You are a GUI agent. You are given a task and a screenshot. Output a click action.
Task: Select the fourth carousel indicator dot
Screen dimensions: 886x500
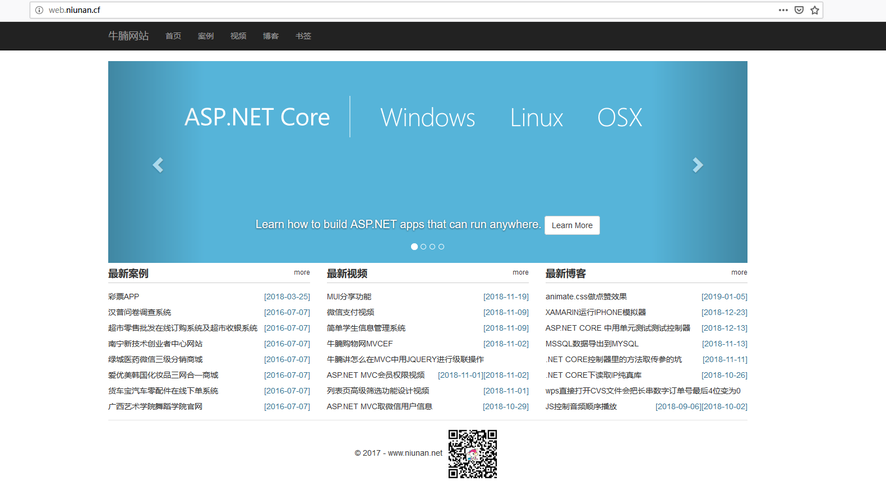coord(441,247)
